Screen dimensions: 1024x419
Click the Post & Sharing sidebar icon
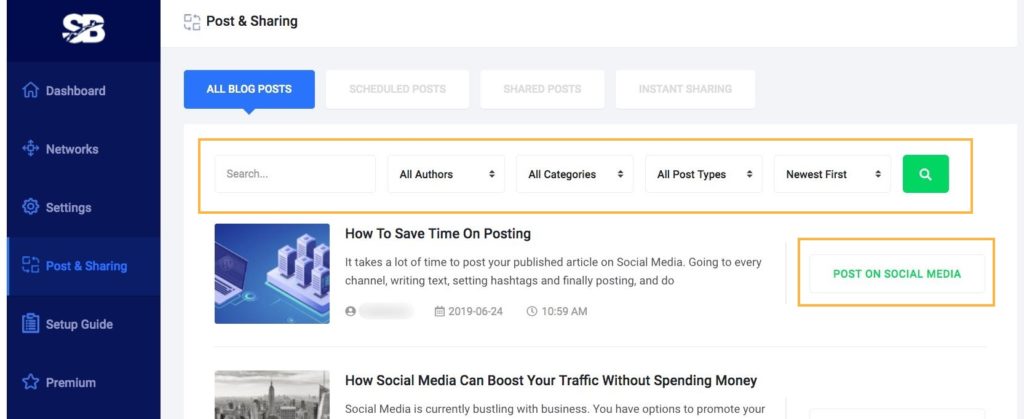tap(31, 265)
